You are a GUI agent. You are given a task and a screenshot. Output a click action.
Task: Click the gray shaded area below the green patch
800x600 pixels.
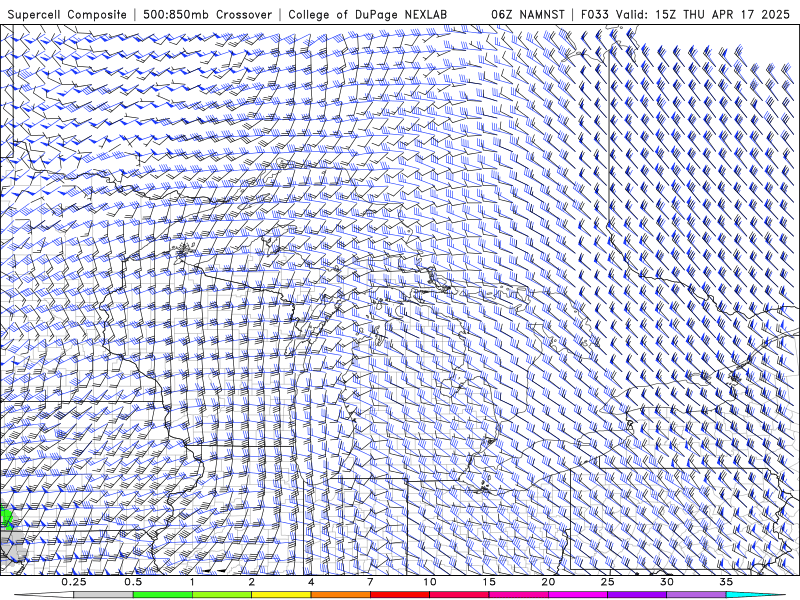pyautogui.click(x=12, y=545)
